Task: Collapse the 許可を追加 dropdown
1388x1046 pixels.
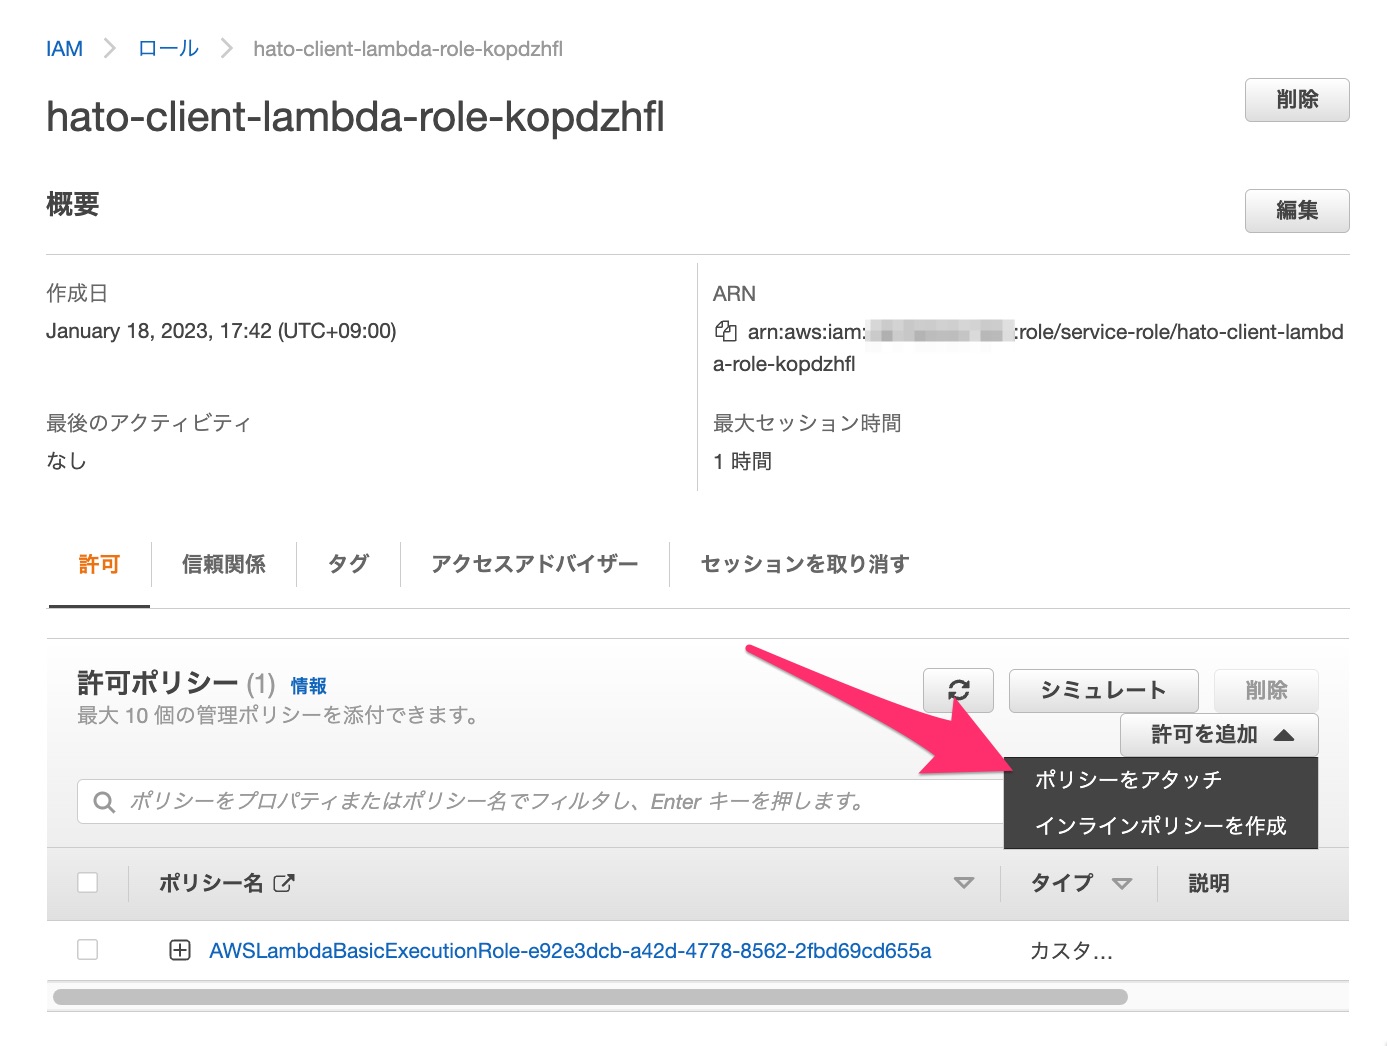Action: tap(1219, 734)
